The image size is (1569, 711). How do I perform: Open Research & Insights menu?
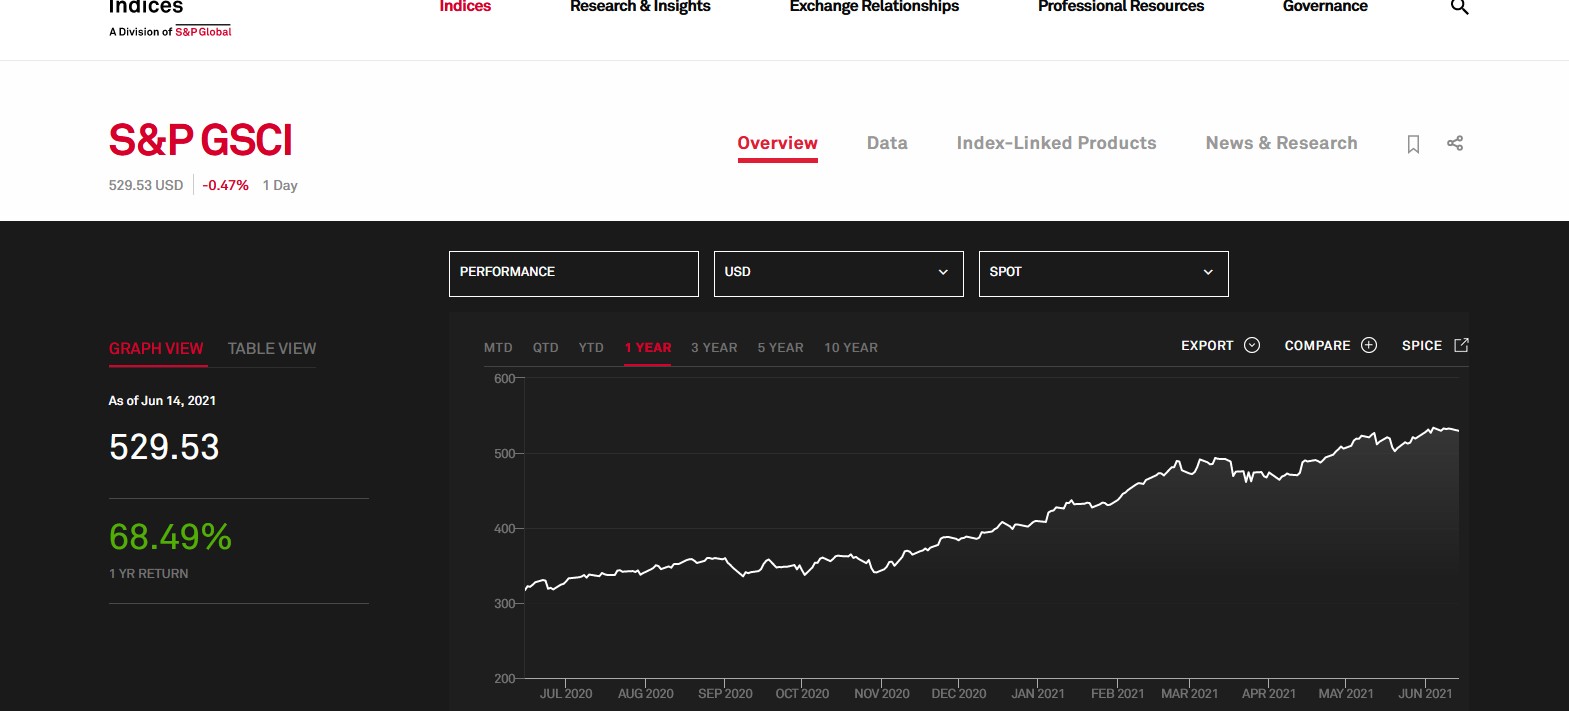point(640,7)
